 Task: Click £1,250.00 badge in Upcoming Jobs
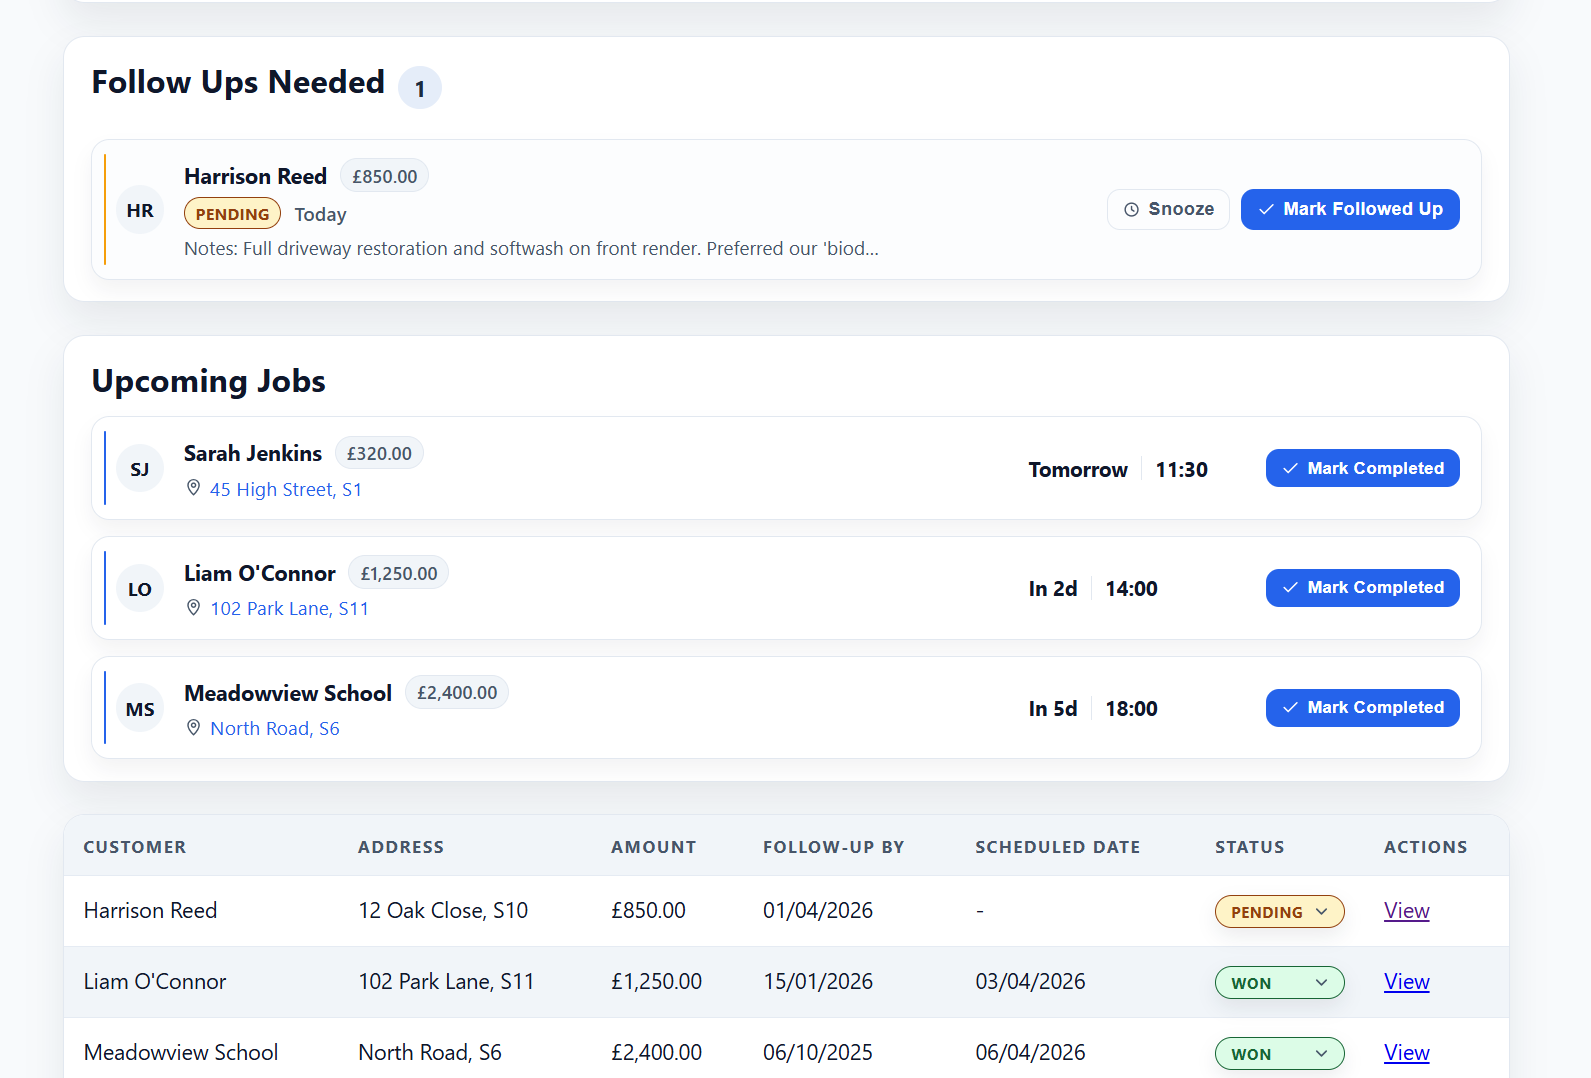398,573
